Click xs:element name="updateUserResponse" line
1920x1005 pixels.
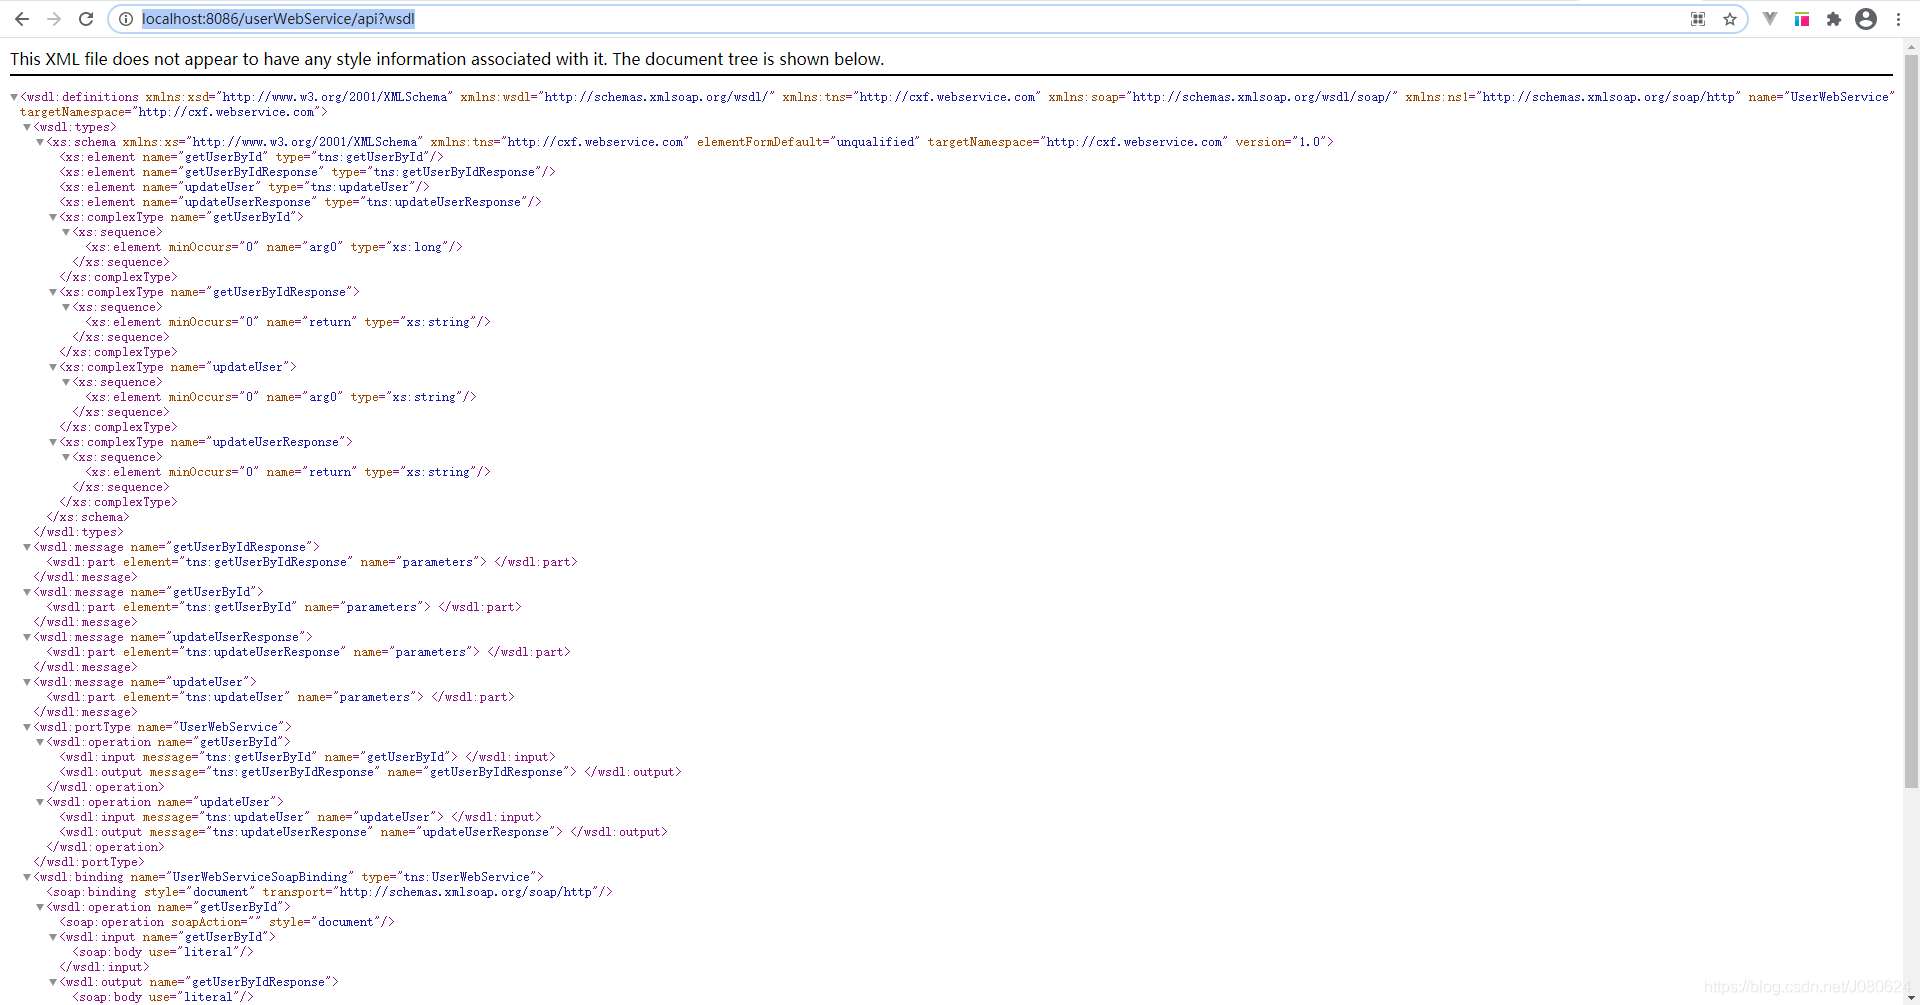300,202
